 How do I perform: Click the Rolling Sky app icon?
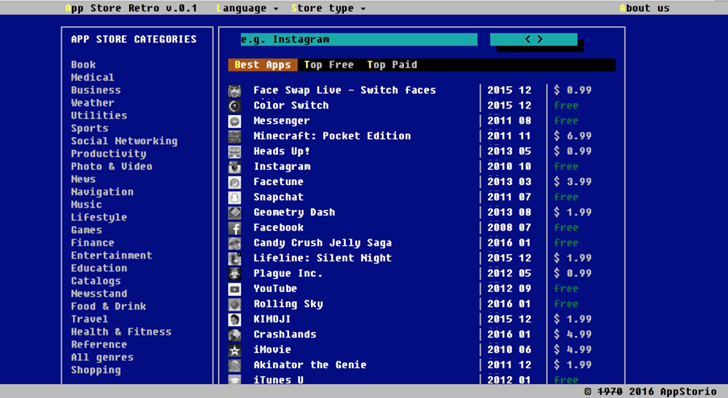[x=234, y=305]
